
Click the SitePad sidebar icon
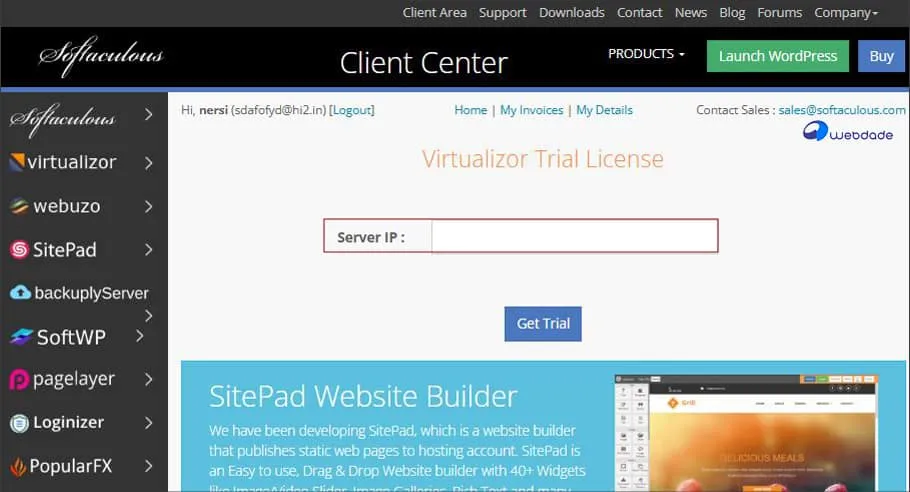19,250
